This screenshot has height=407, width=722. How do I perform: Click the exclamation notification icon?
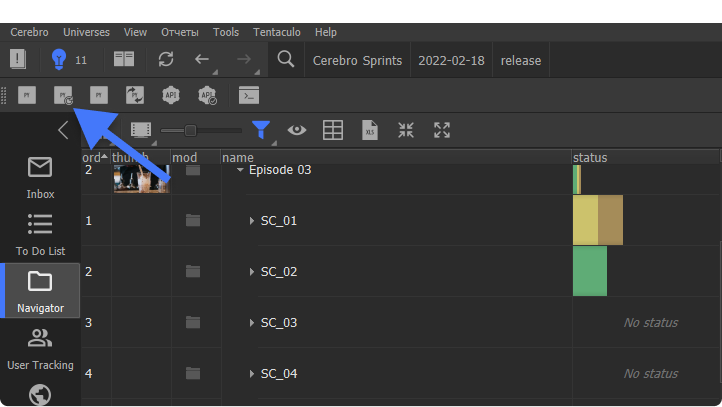[x=17, y=59]
